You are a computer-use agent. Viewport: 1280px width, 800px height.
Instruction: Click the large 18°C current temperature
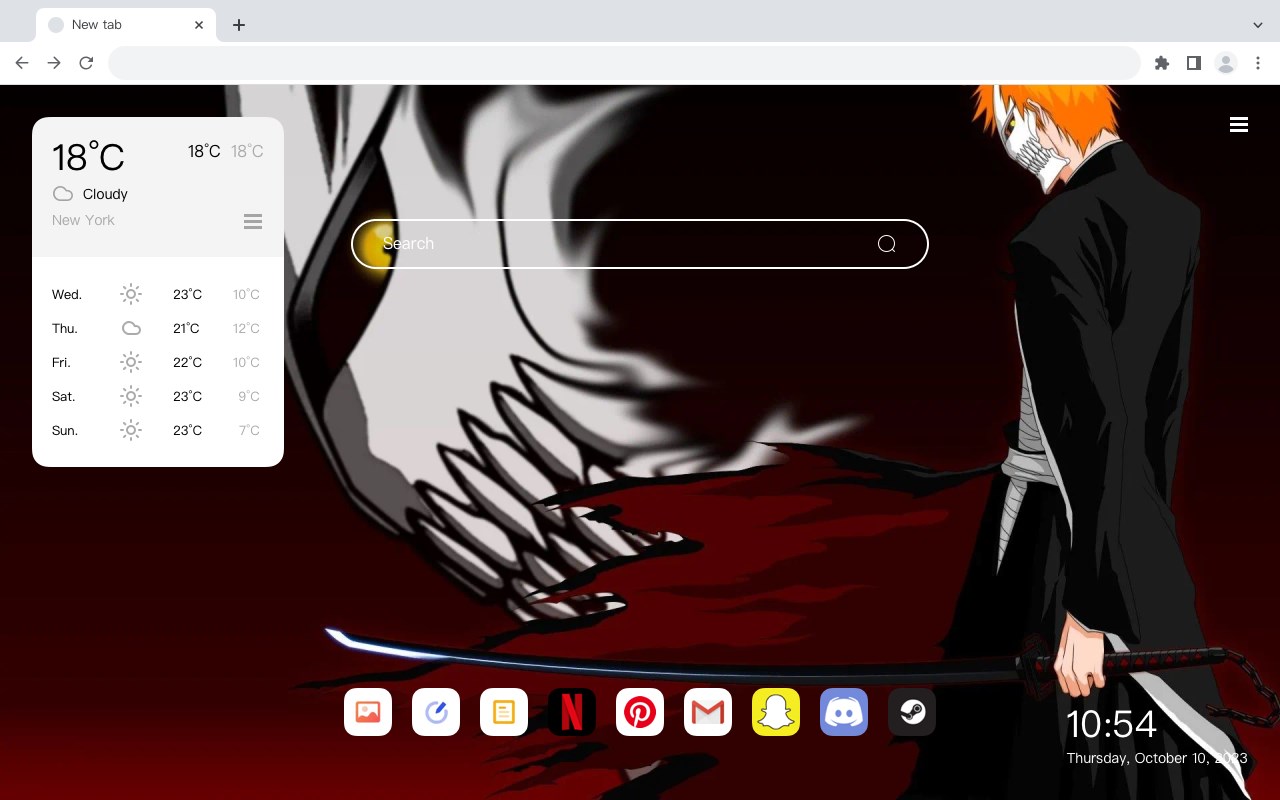88,157
